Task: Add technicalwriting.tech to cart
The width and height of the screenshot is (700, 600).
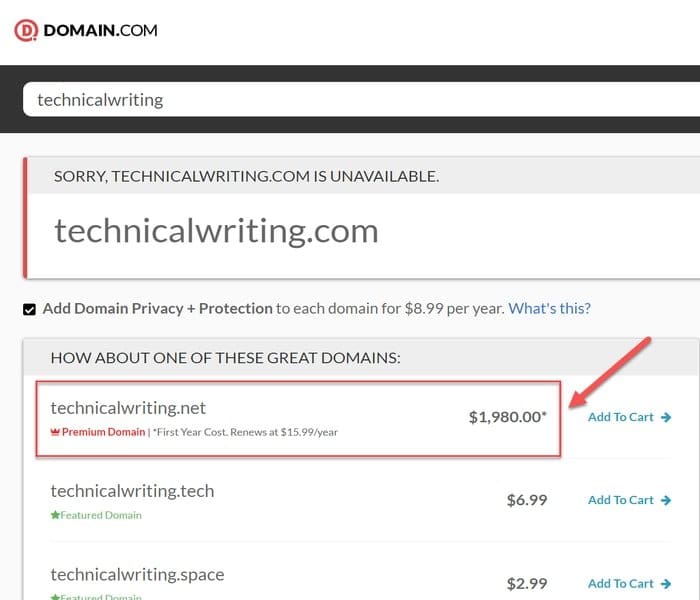Action: pos(621,500)
